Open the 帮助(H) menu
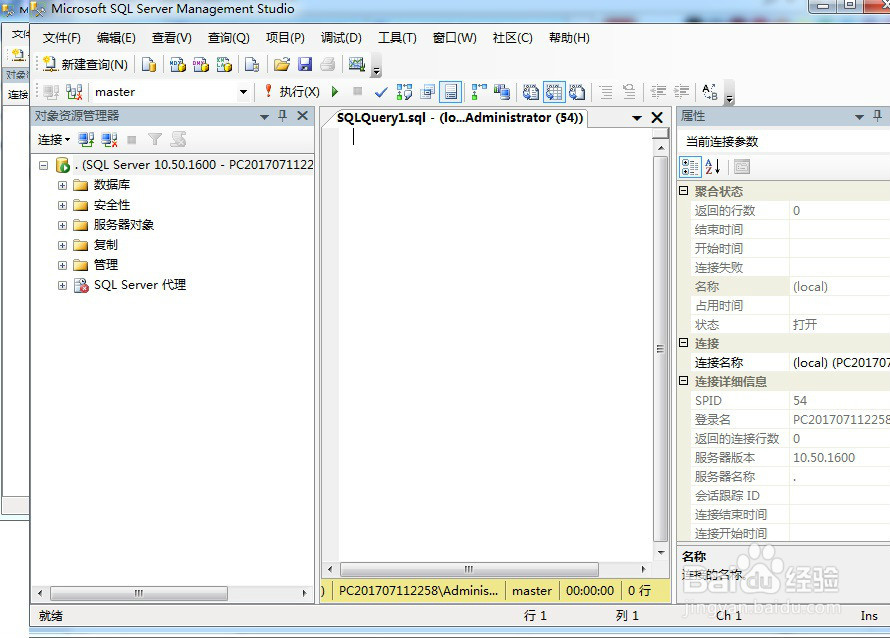The width and height of the screenshot is (890, 638). click(569, 38)
